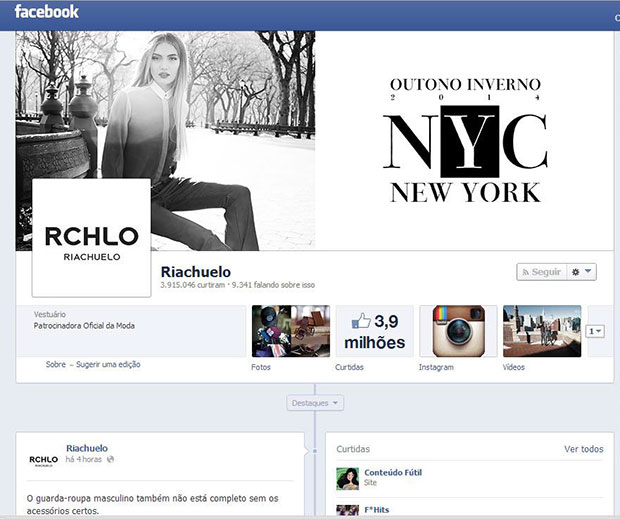Viewport: 620px width, 519px height.
Task: Follow the page with Seguir button
Action: tap(542, 272)
